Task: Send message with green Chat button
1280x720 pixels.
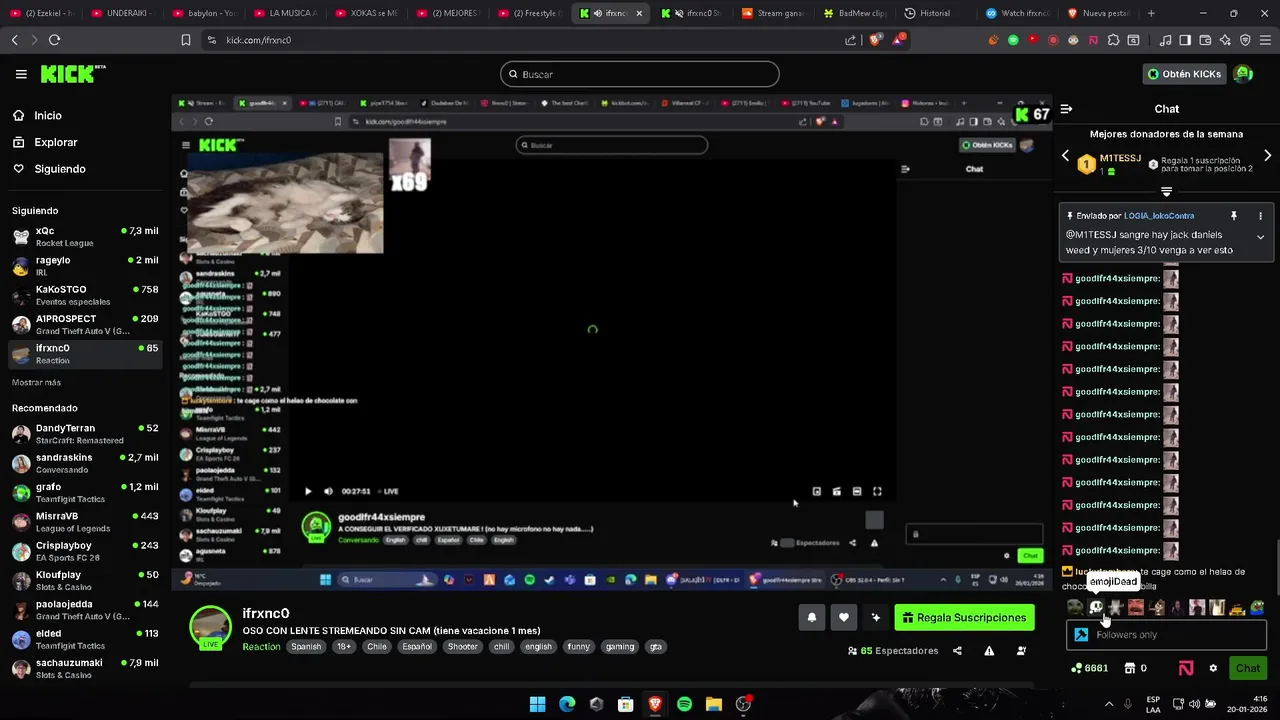Action: click(1248, 668)
